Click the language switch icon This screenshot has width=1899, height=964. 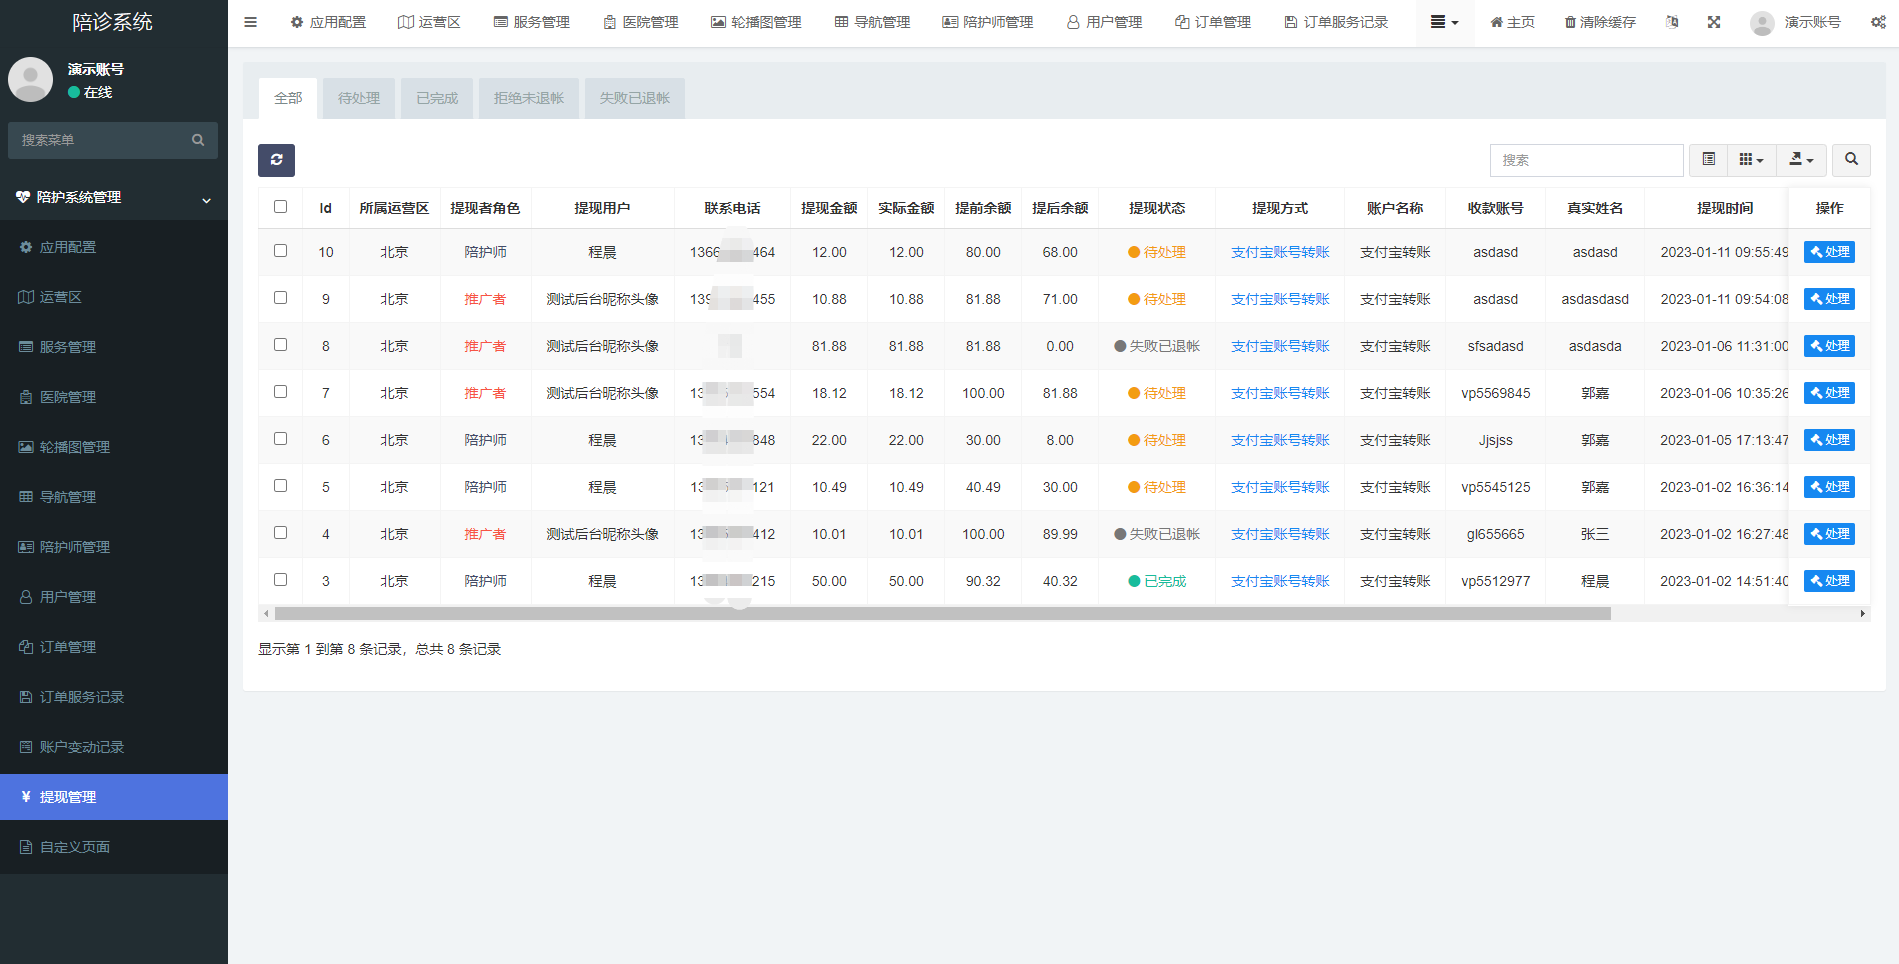coord(1672,22)
